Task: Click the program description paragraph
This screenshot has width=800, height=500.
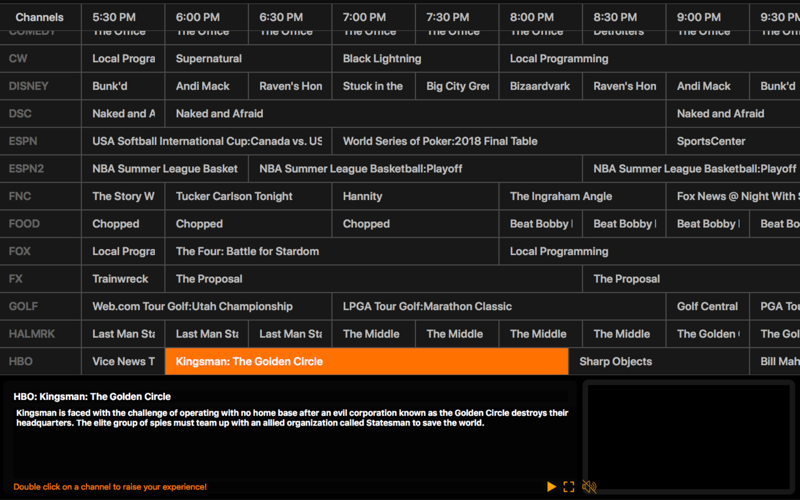Action: click(292, 417)
